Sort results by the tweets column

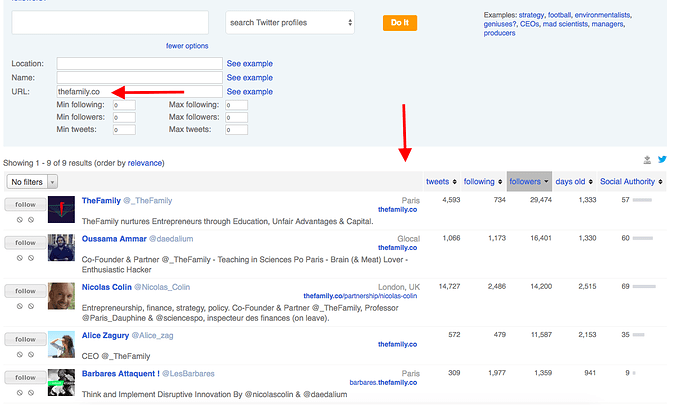[441, 181]
